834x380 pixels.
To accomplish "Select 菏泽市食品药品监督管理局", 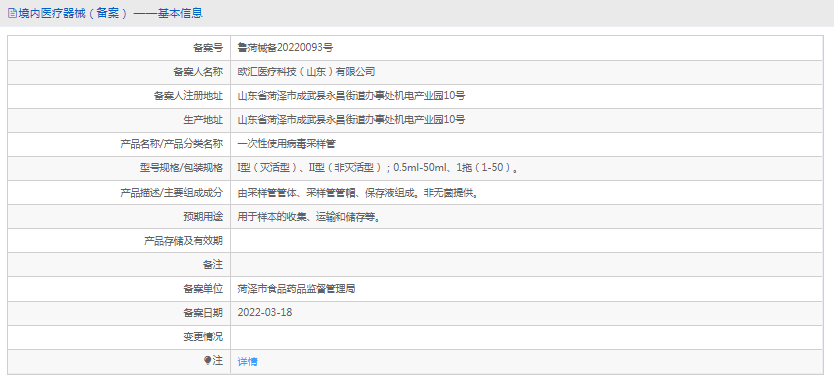I will (296, 289).
